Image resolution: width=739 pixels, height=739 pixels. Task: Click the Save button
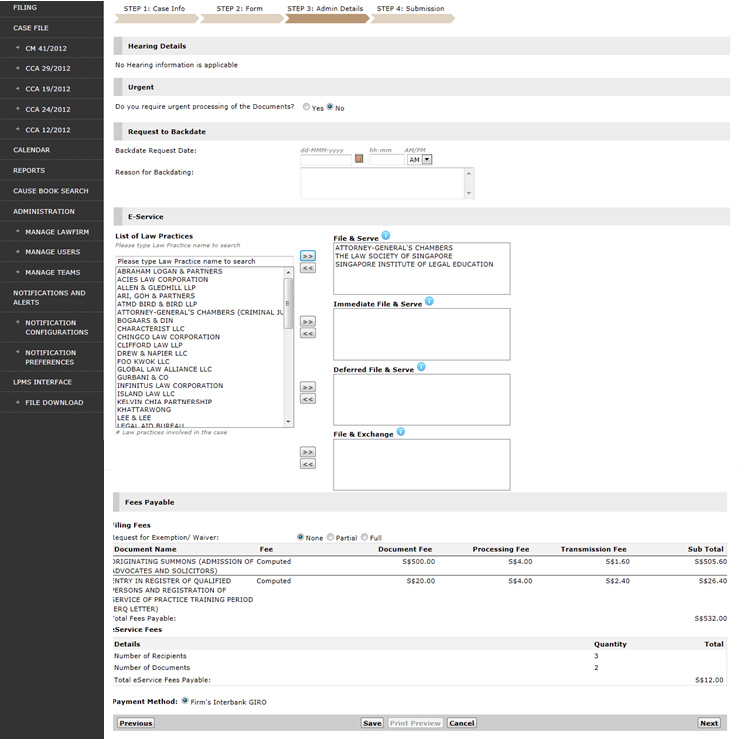click(x=372, y=723)
